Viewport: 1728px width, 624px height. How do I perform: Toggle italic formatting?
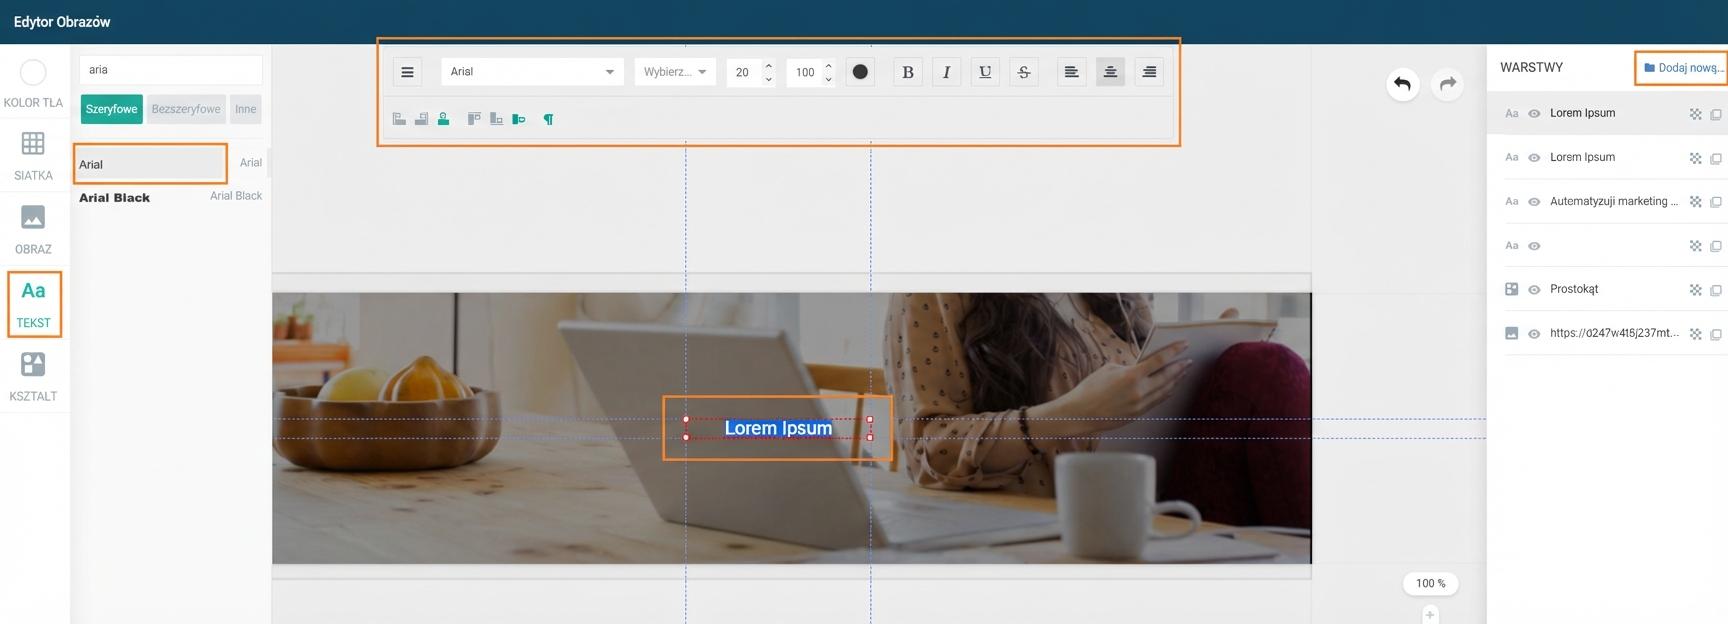point(946,72)
